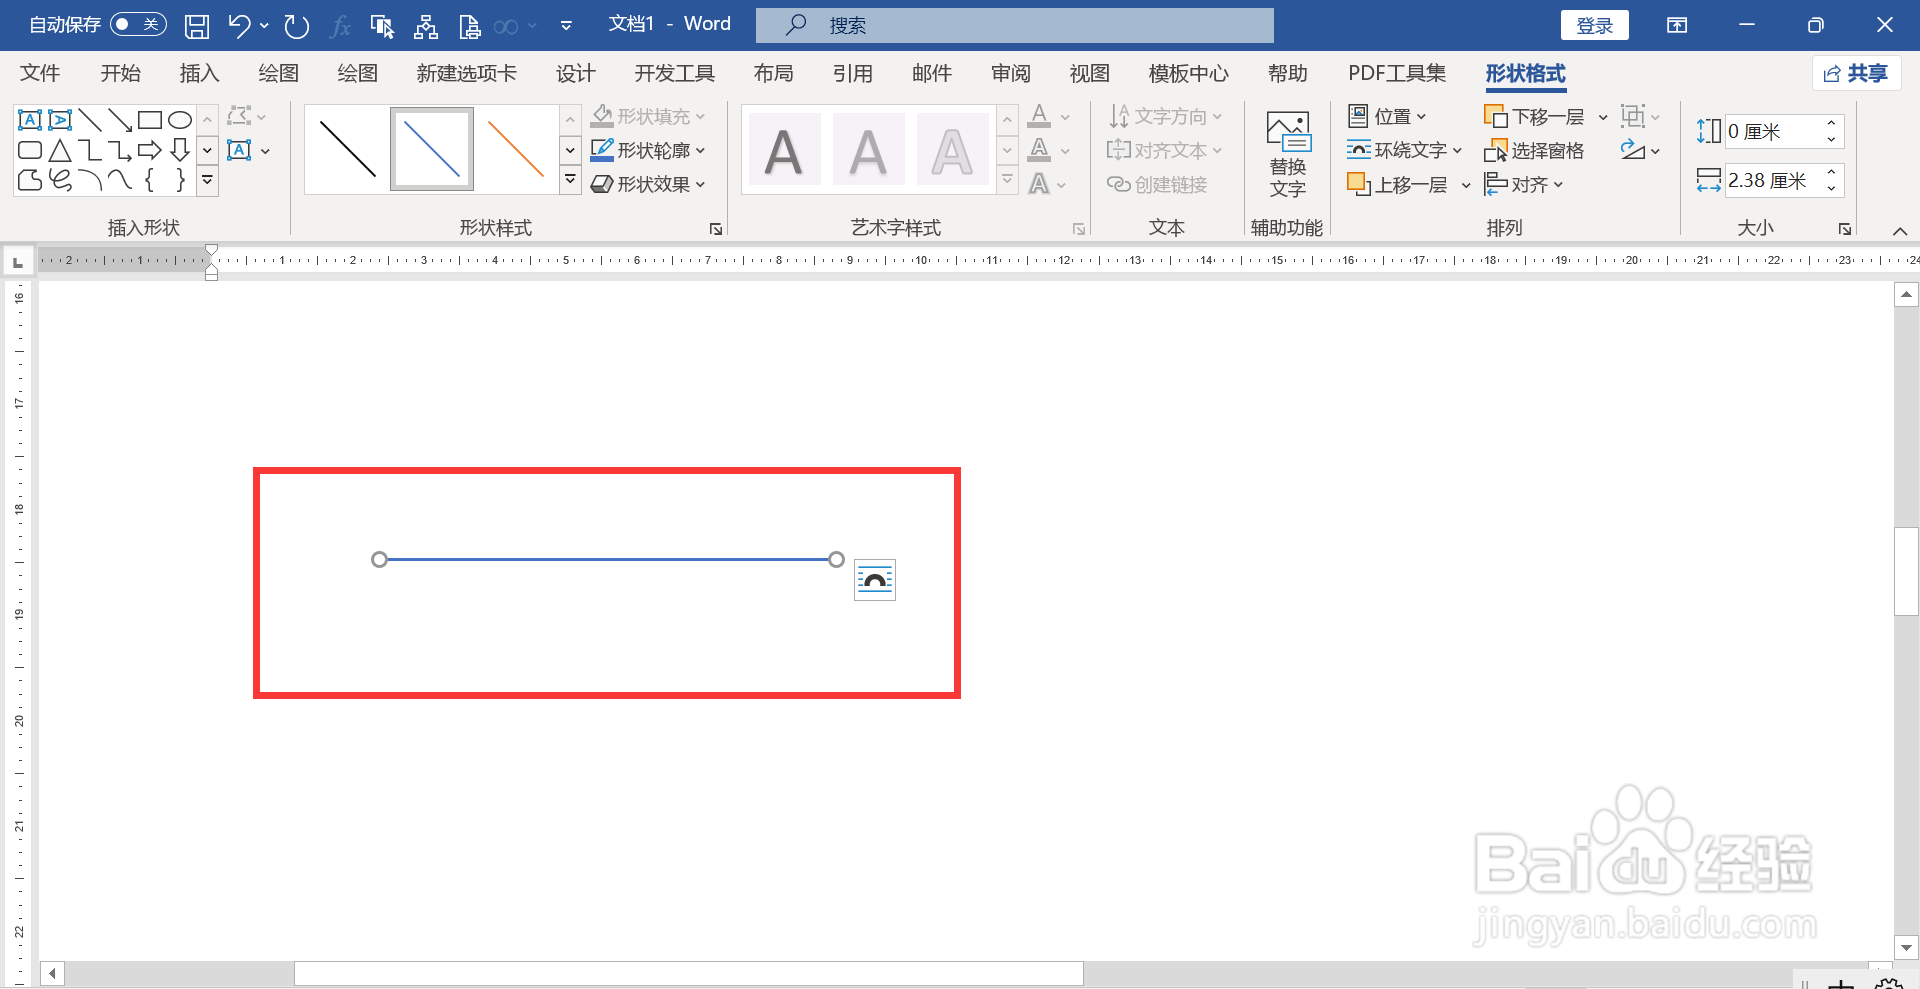Screen dimensions: 1920x989
Task: Open the Wrap Text (环绕文字) dropdown
Action: (1404, 150)
